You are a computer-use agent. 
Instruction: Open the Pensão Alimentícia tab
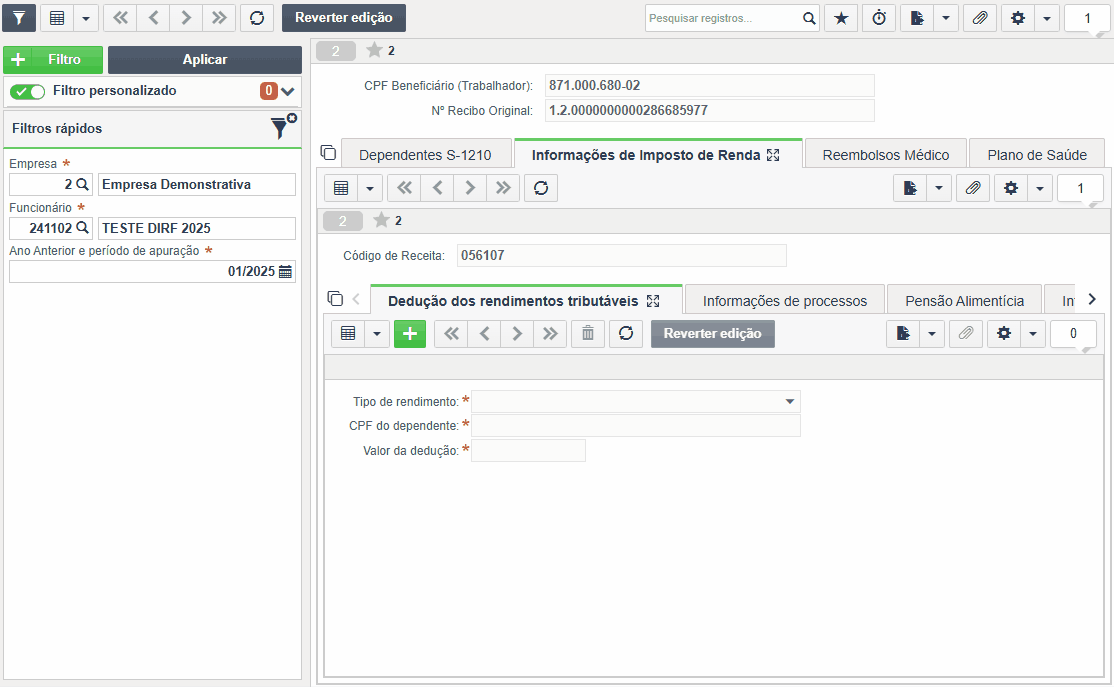point(964,301)
